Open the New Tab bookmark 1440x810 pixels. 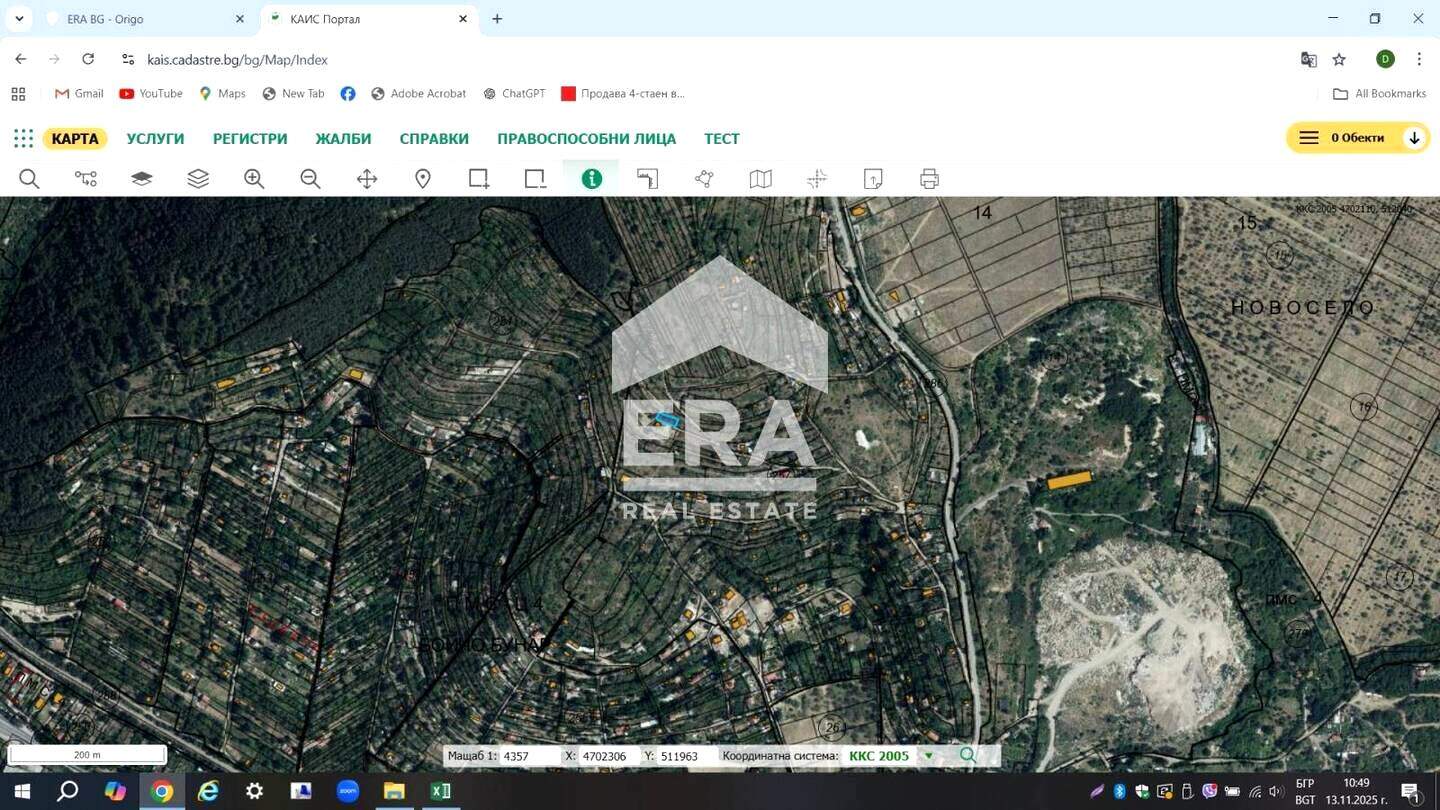click(293, 94)
